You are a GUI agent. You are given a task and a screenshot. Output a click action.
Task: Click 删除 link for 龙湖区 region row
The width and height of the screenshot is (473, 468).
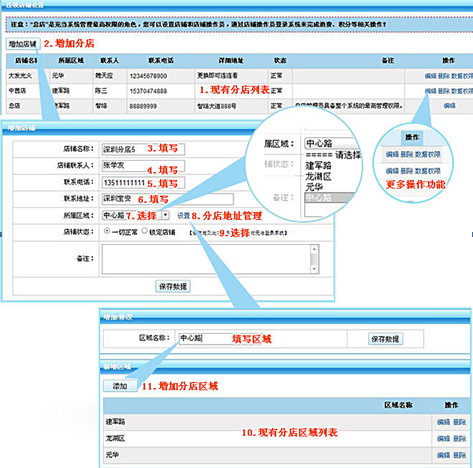coord(460,438)
